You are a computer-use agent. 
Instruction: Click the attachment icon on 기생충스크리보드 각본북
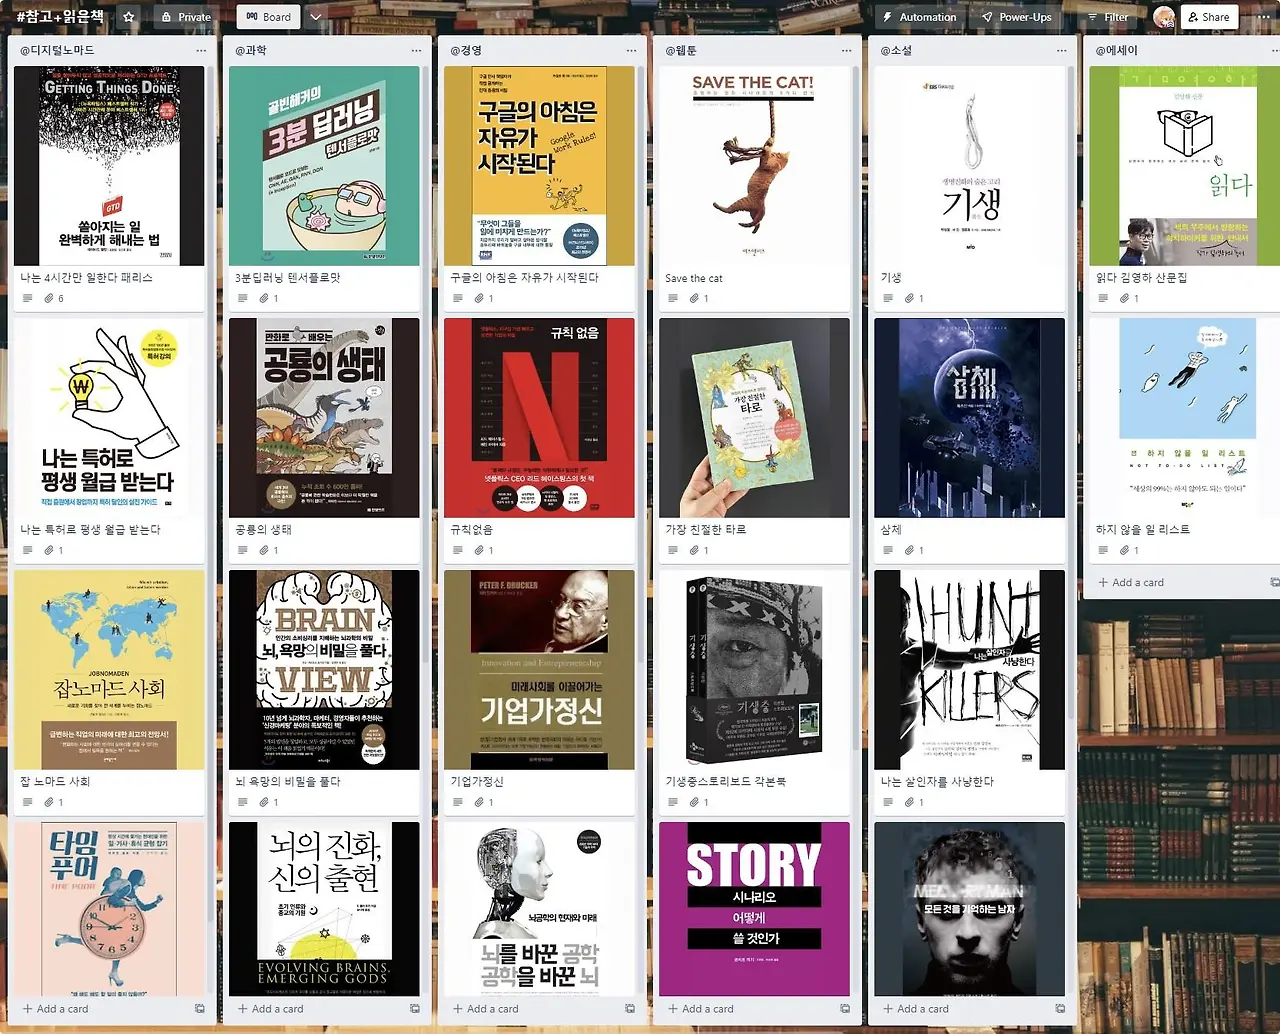point(693,802)
